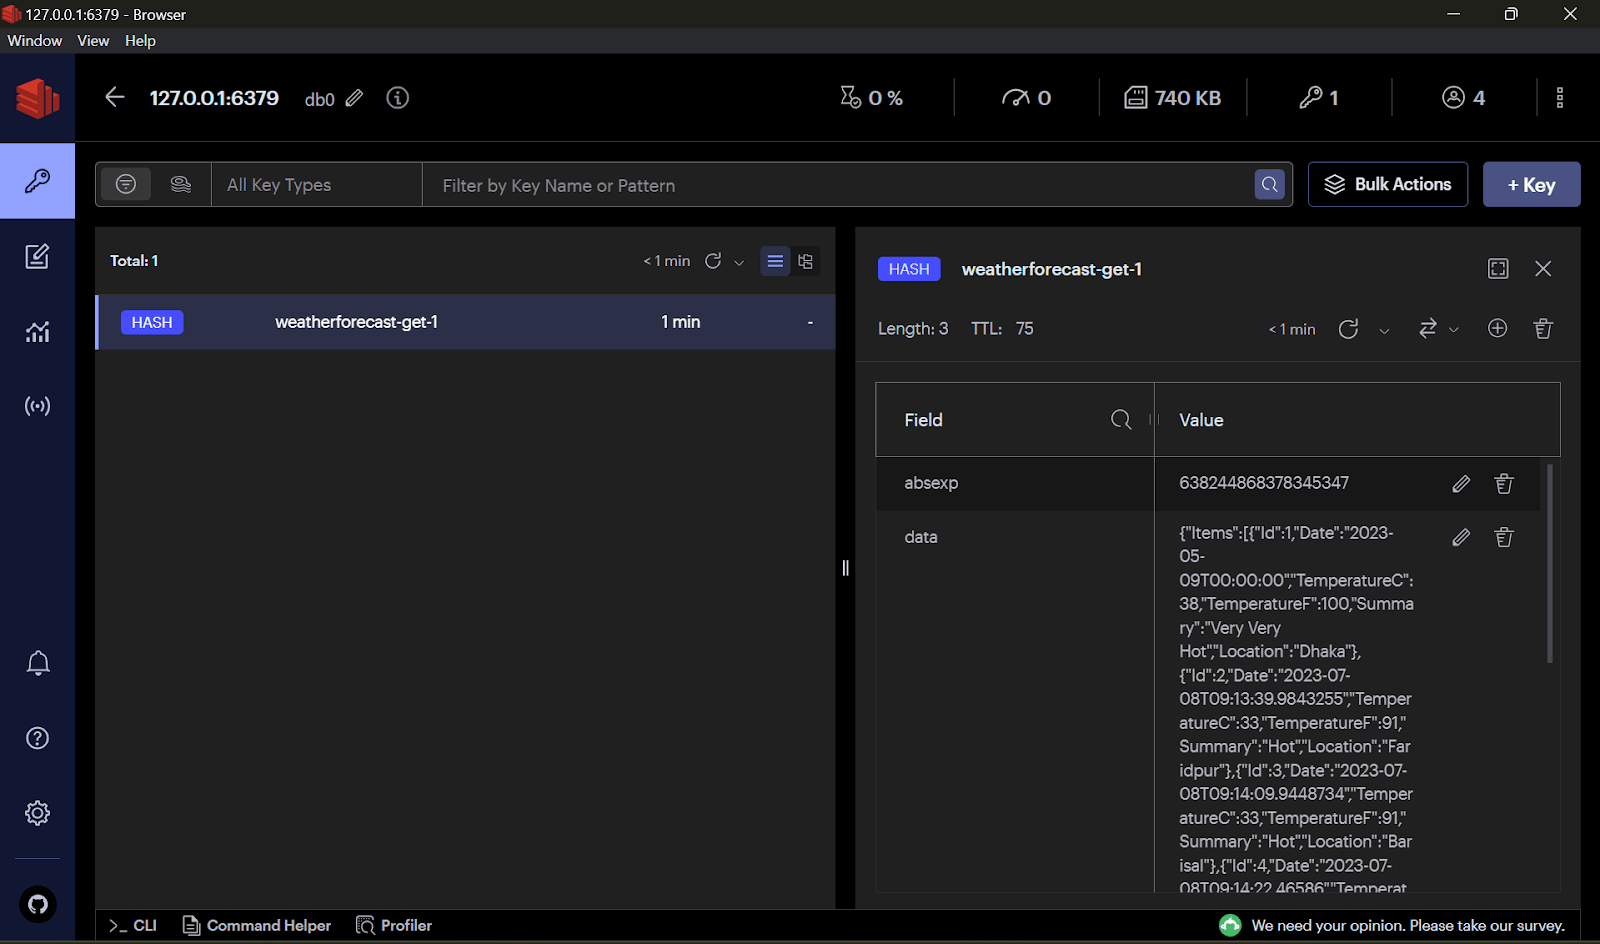Click the Bulk Actions button
This screenshot has width=1600, height=944.
[x=1387, y=185]
